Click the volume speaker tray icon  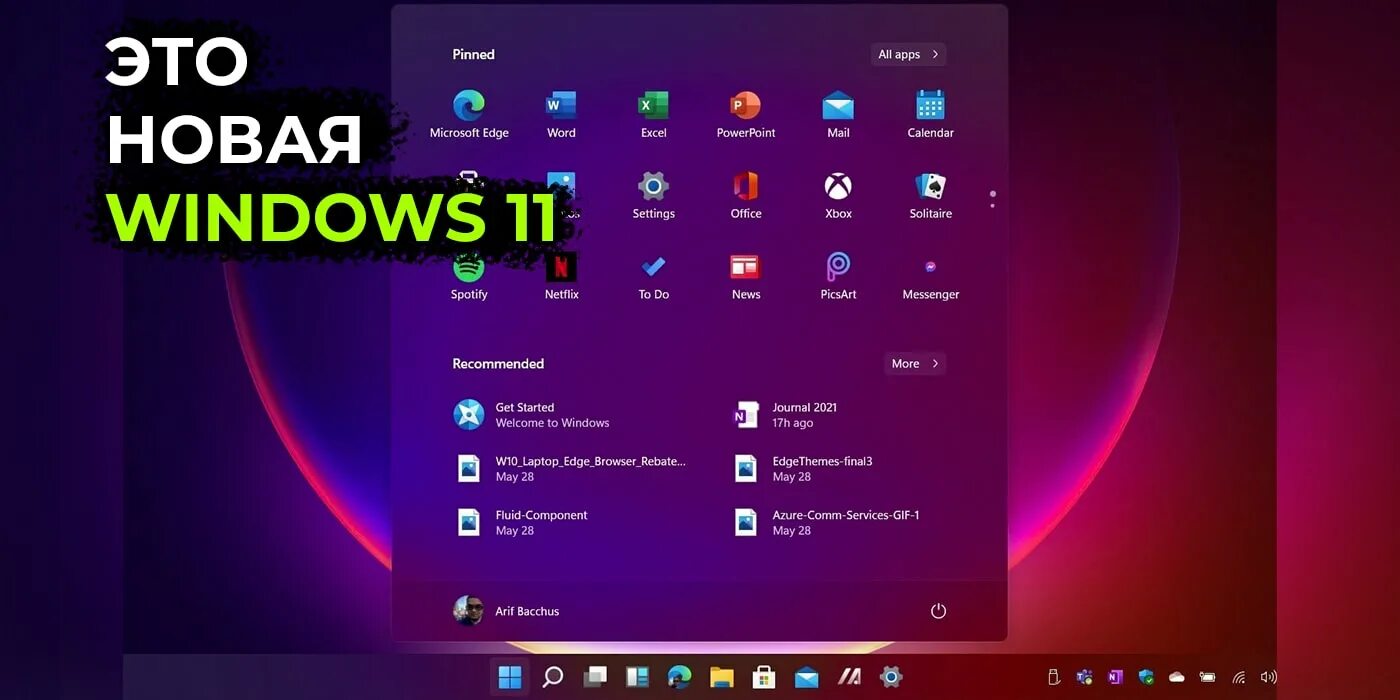(1269, 677)
